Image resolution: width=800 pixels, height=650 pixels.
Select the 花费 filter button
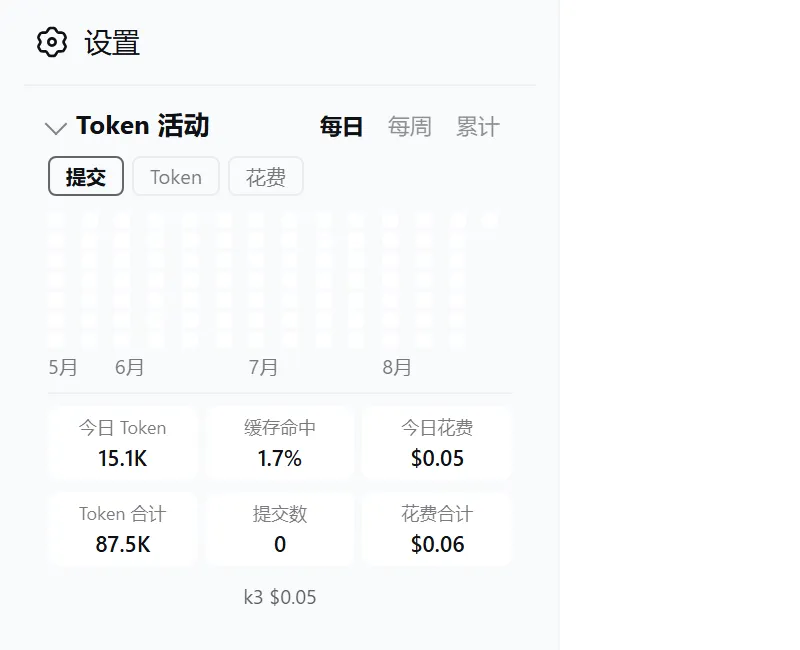[266, 176]
